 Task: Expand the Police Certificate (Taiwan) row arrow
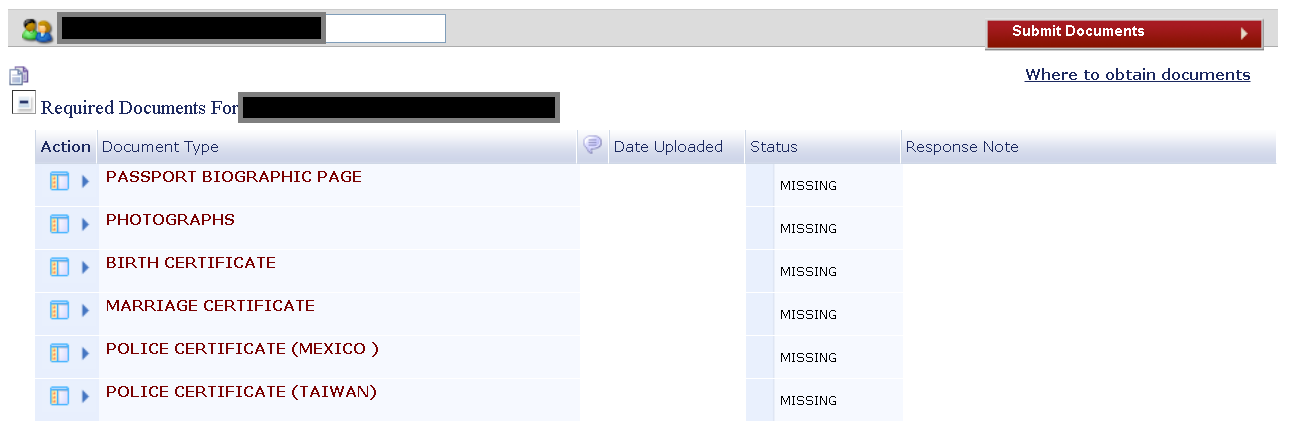point(85,397)
